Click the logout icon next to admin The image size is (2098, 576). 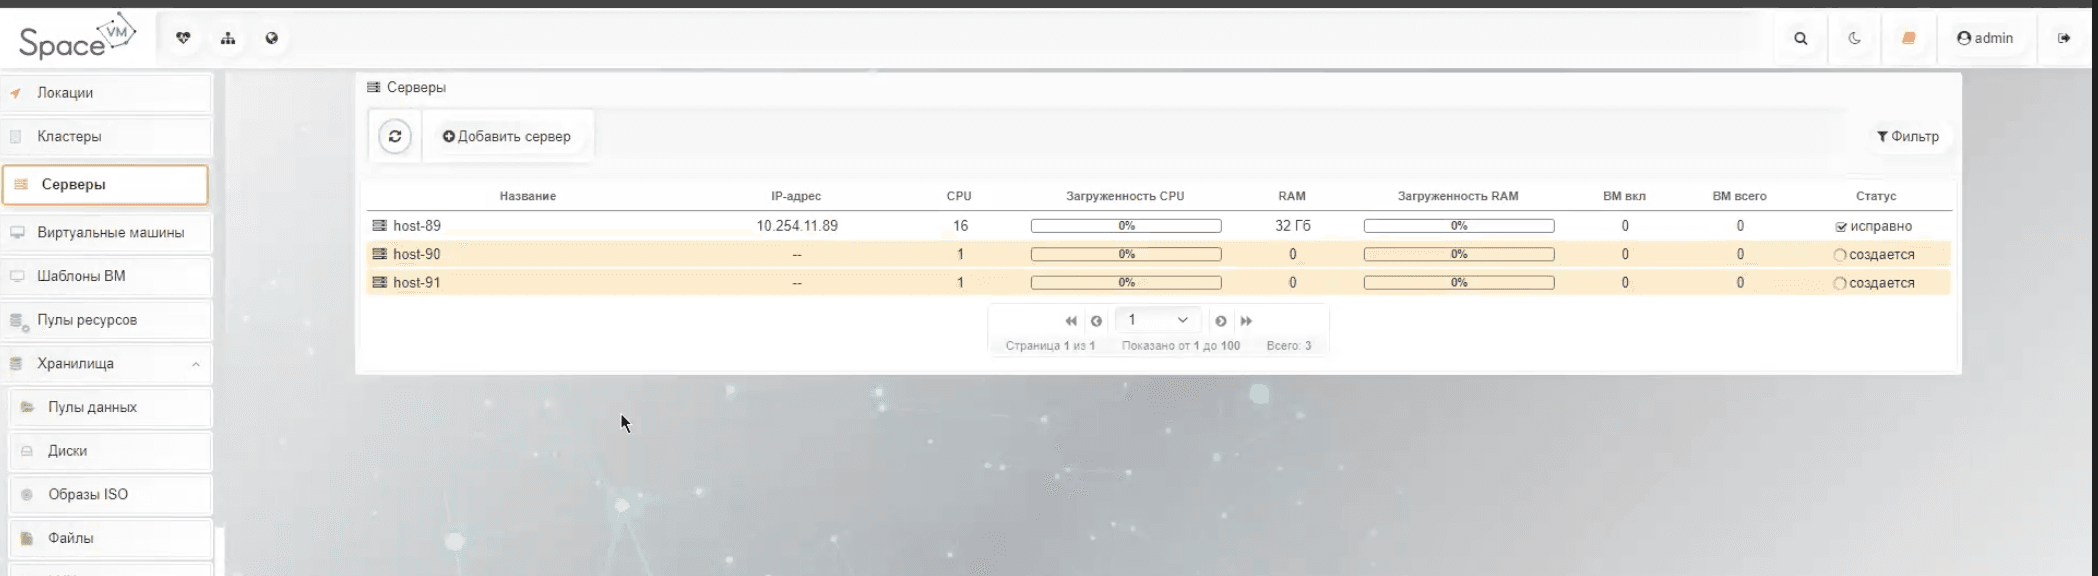[x=2063, y=38]
